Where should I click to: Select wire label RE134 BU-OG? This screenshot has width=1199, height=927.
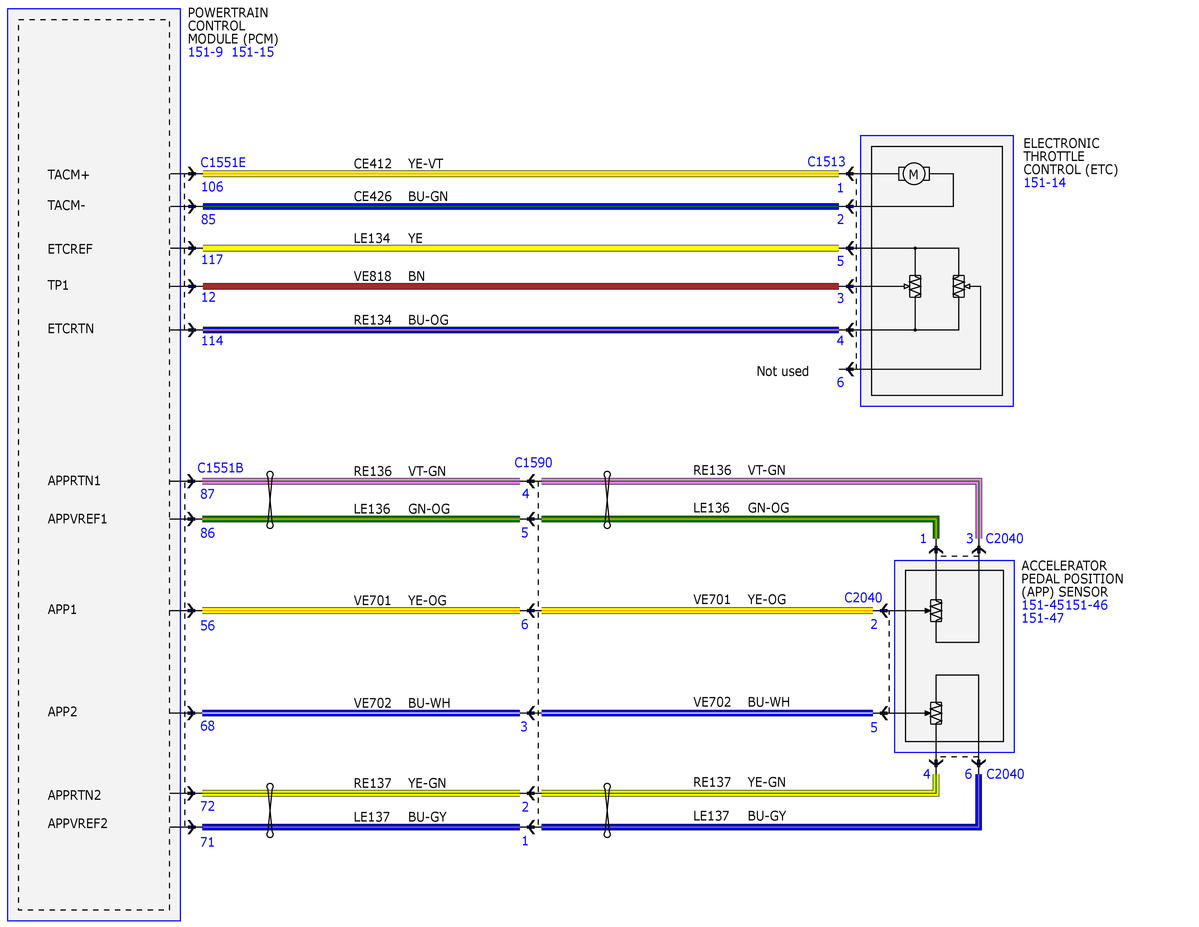point(401,320)
